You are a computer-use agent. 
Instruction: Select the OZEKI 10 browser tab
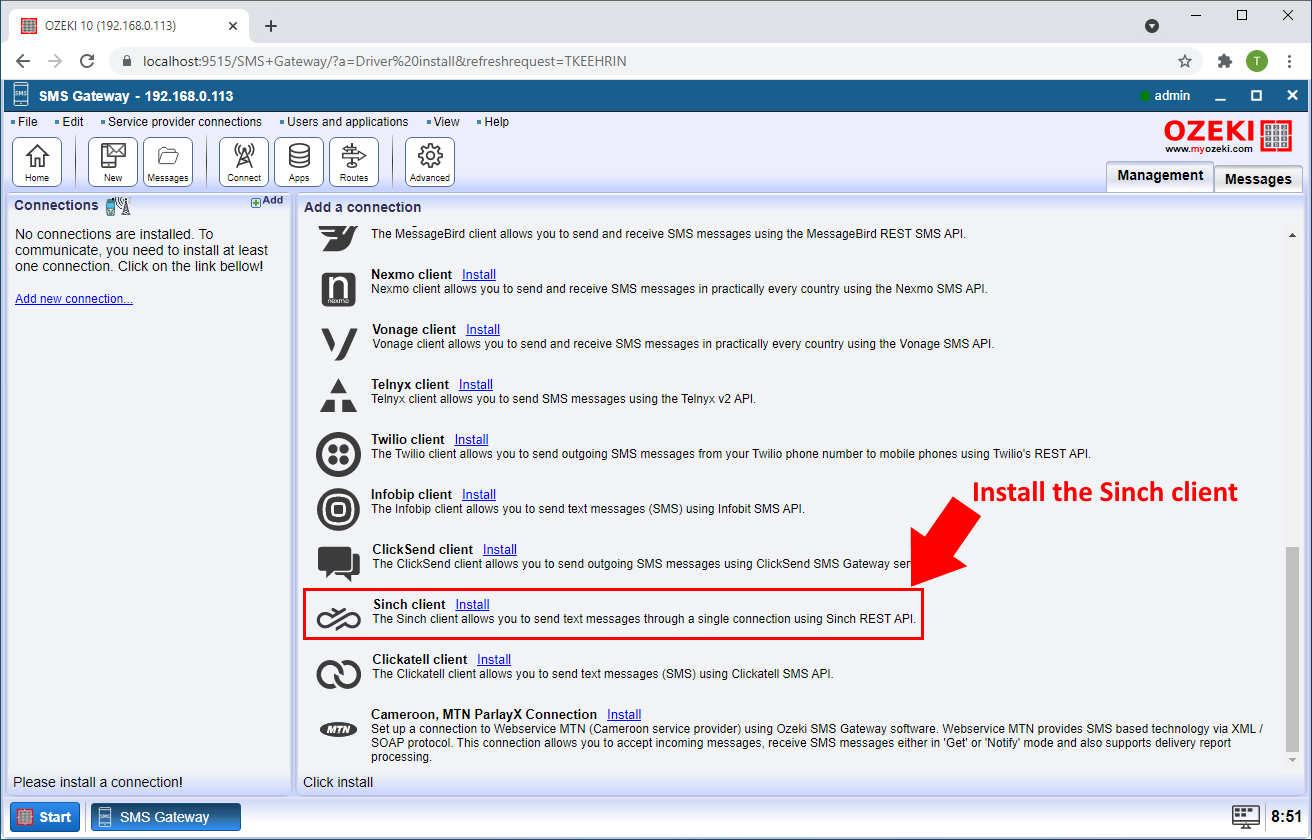point(127,26)
